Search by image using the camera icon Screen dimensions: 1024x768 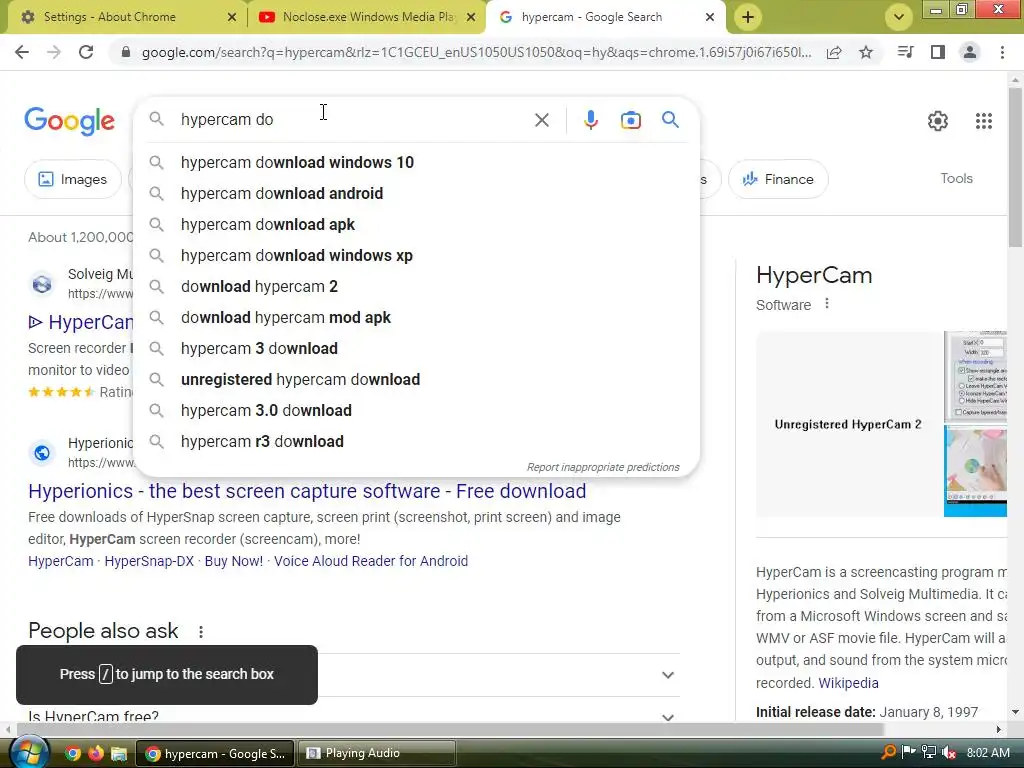click(x=630, y=120)
